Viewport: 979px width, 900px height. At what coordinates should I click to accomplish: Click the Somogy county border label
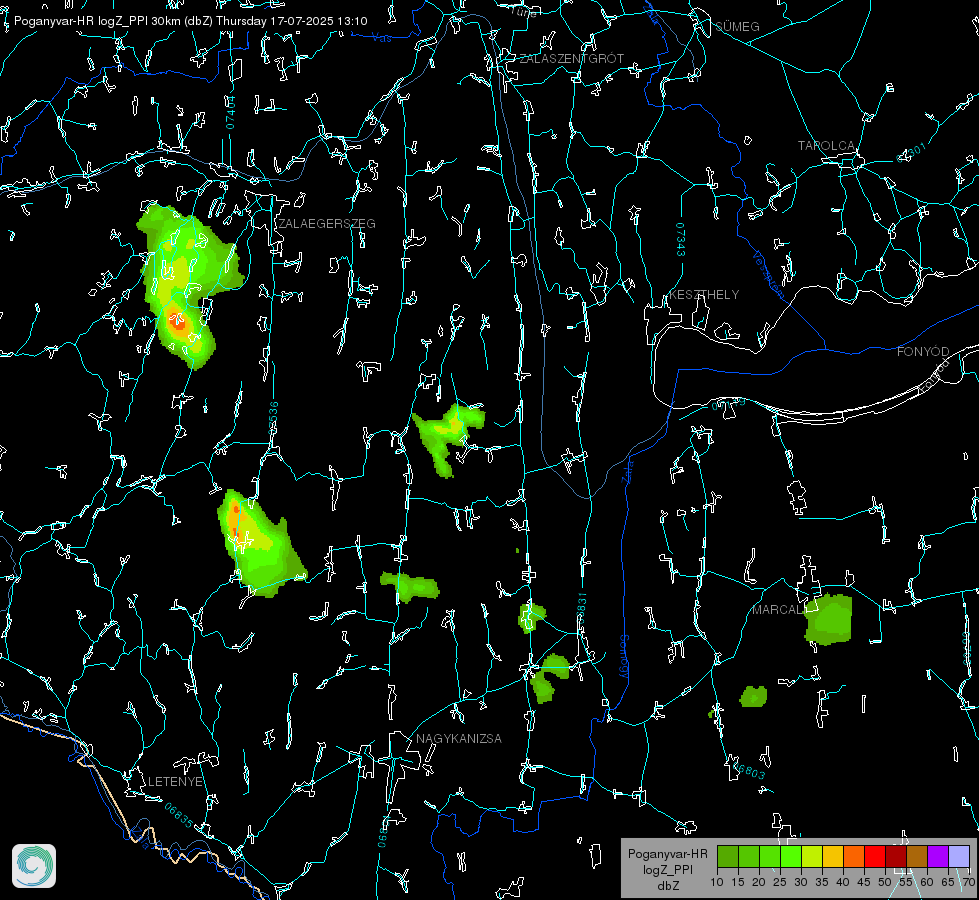click(624, 657)
